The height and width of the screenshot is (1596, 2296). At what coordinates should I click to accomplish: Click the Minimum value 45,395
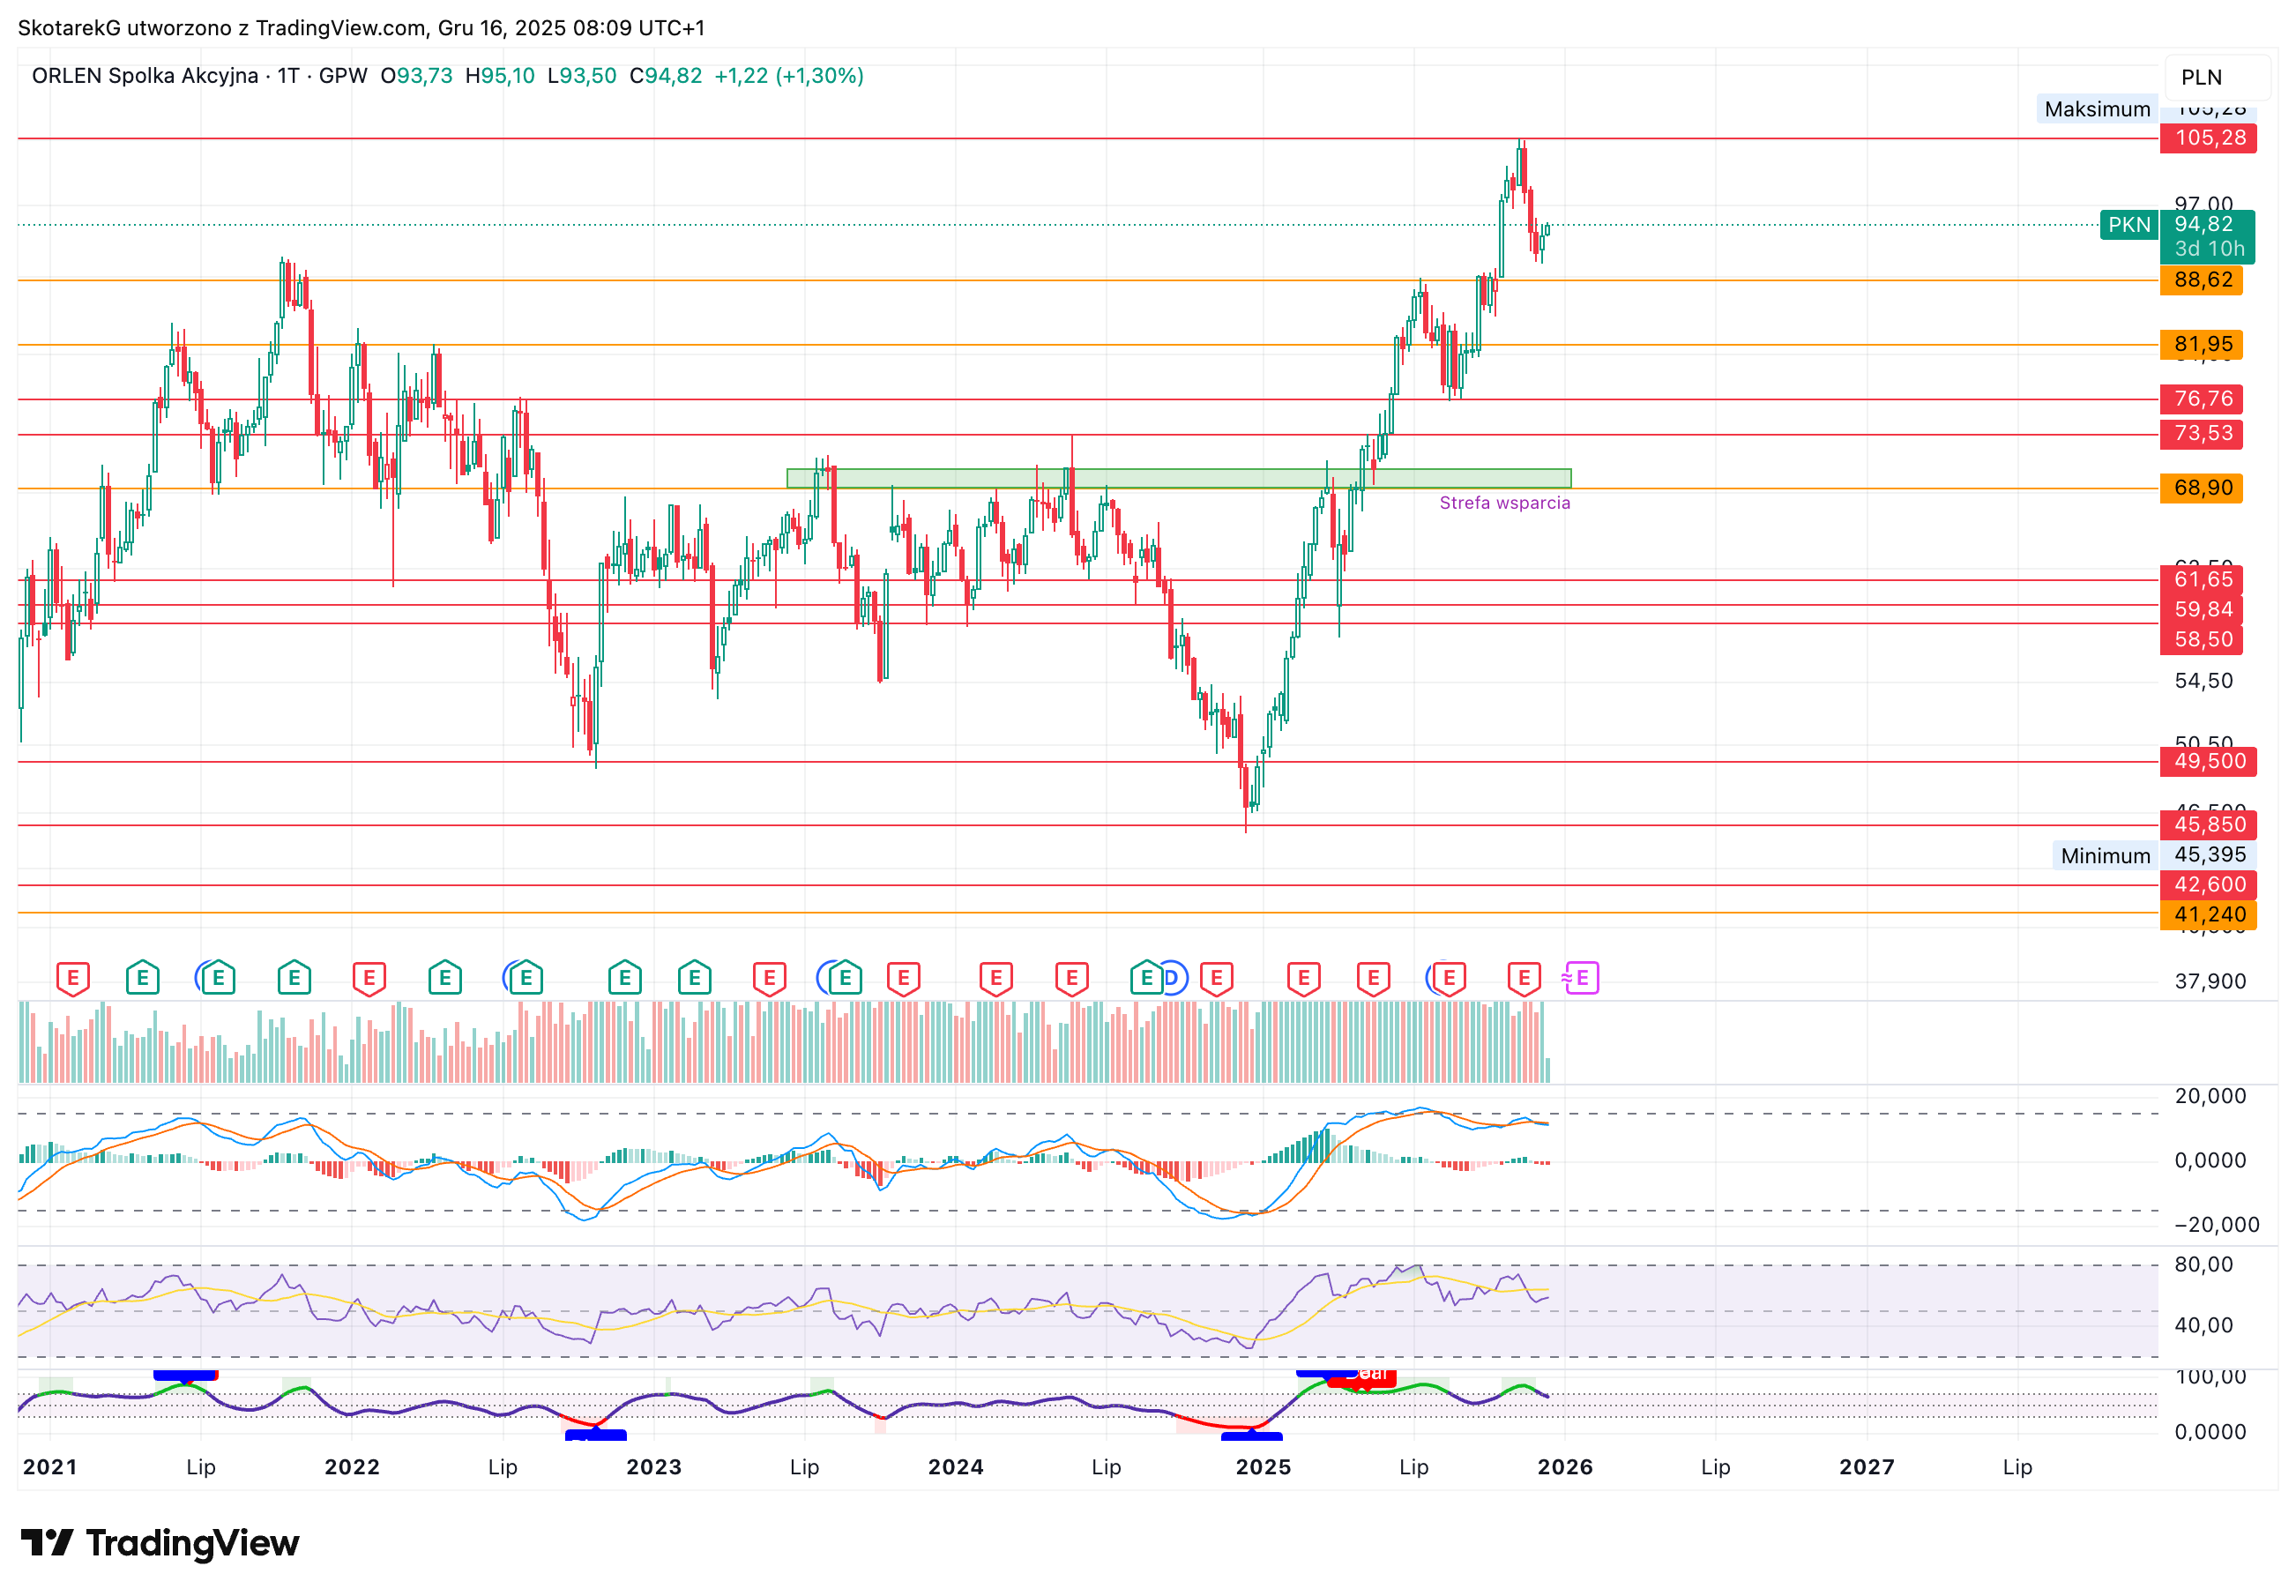click(2209, 855)
